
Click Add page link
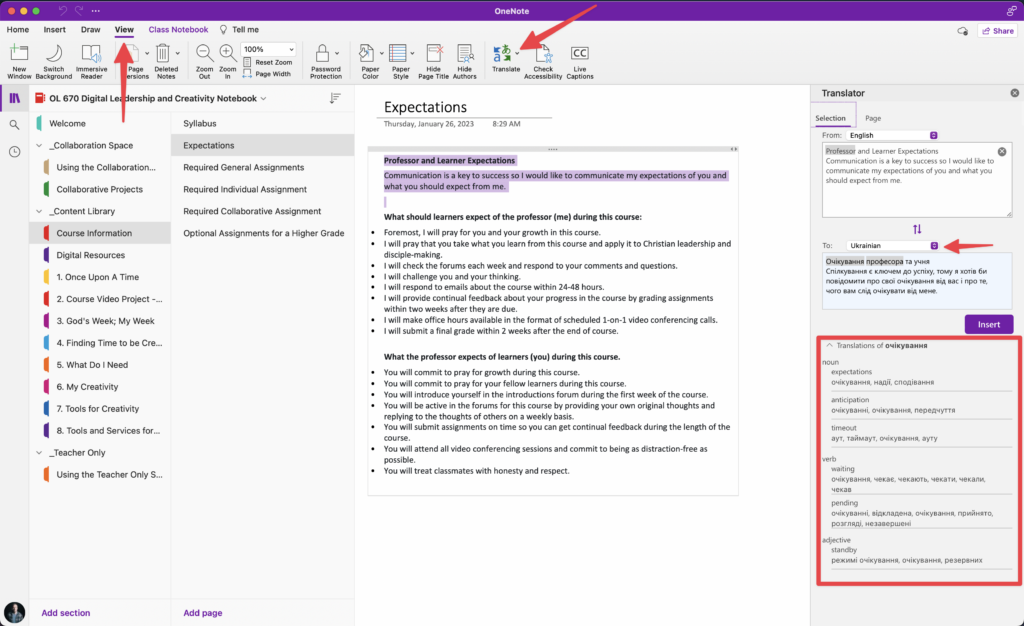(x=202, y=612)
